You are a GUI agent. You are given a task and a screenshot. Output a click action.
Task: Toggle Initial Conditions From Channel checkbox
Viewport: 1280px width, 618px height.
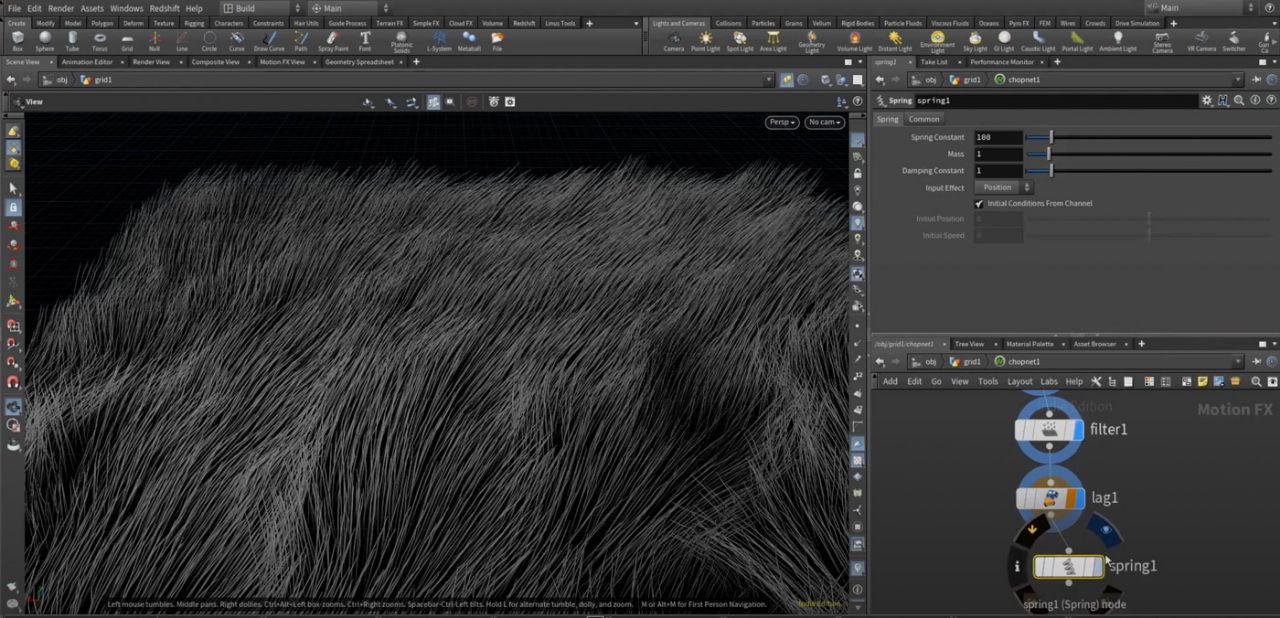click(979, 203)
